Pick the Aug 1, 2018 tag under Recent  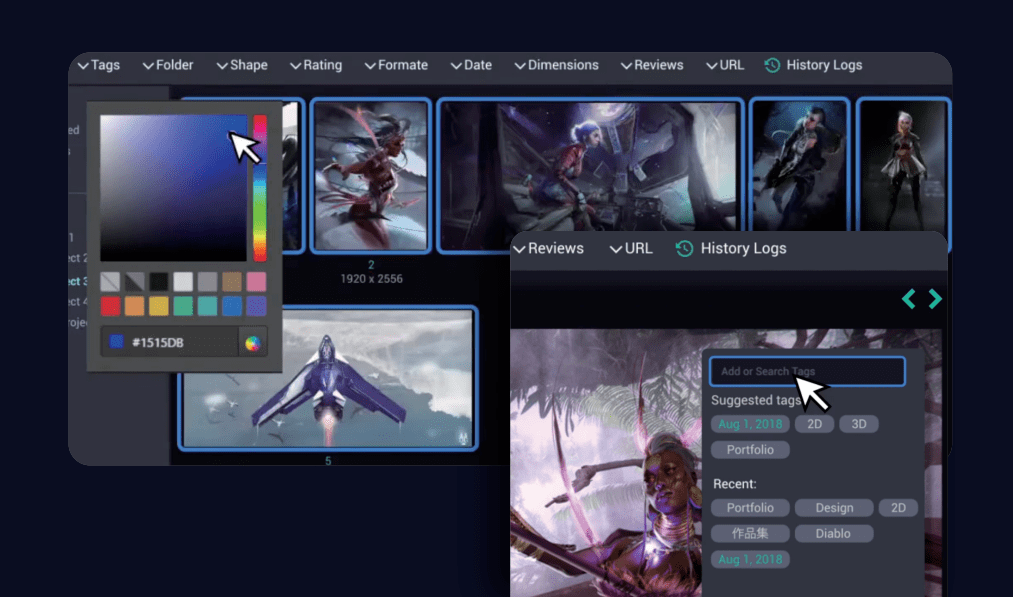point(750,560)
